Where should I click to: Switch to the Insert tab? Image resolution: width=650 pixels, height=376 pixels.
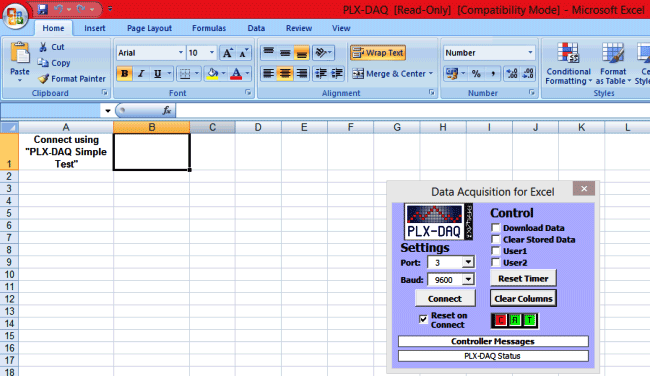[95, 28]
